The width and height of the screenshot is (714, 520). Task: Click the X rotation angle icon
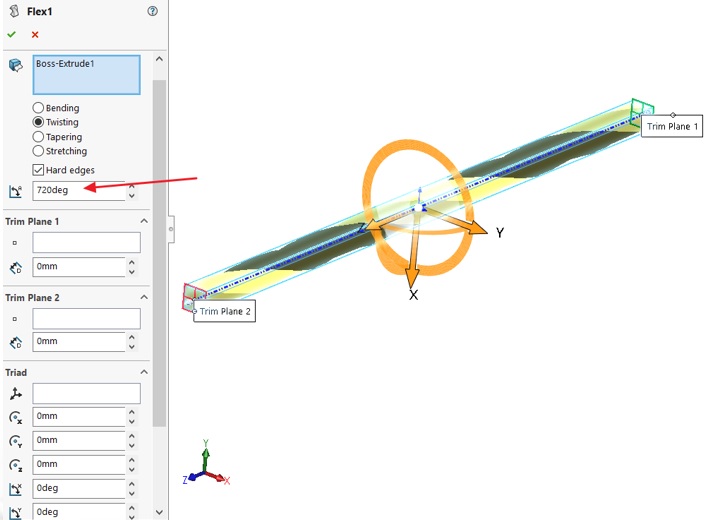pos(15,489)
